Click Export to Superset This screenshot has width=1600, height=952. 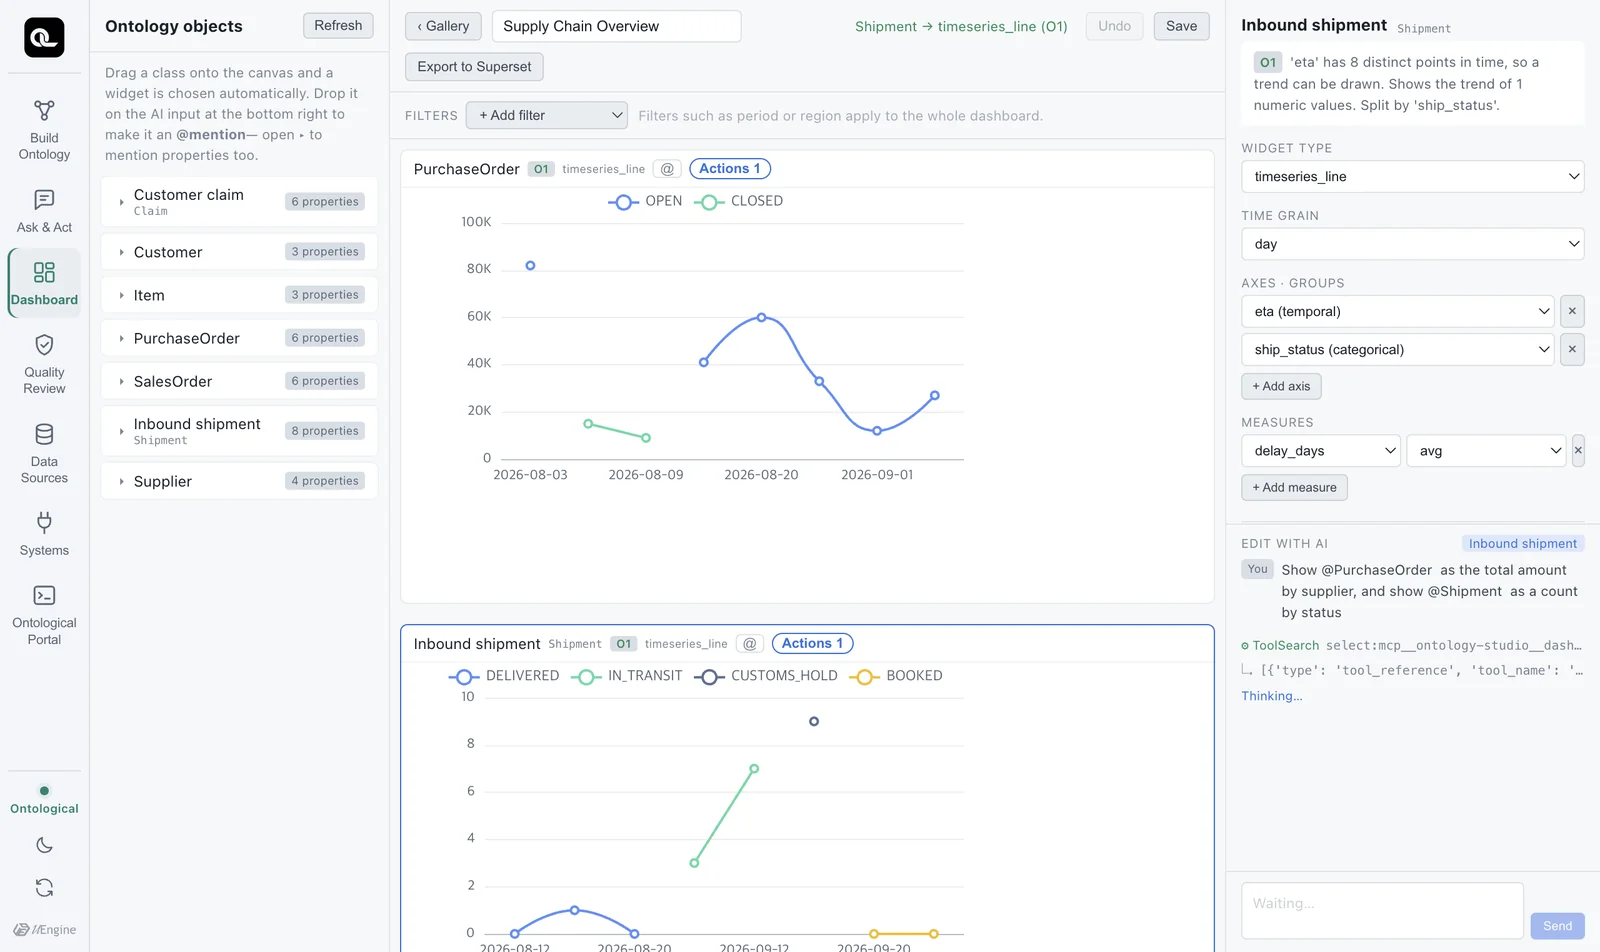pos(474,66)
